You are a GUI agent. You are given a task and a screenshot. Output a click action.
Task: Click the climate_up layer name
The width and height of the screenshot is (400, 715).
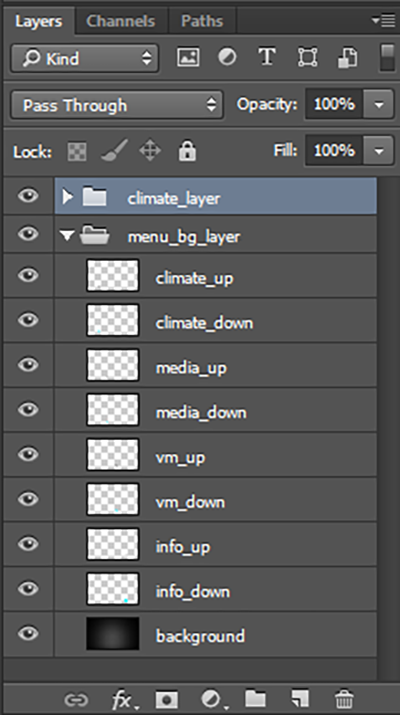194,278
